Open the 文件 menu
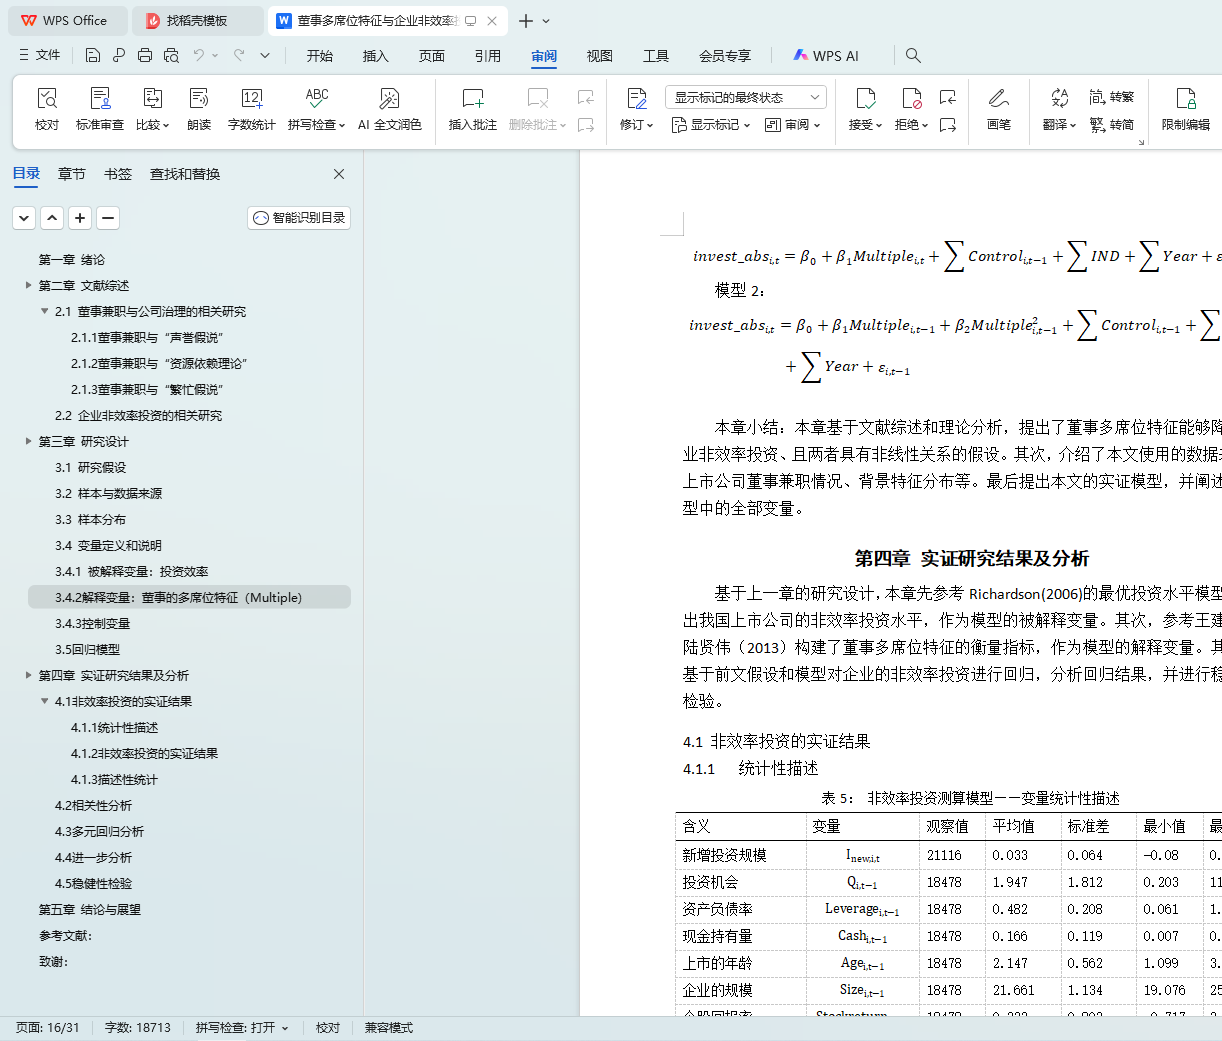This screenshot has width=1222, height=1041. coord(40,55)
